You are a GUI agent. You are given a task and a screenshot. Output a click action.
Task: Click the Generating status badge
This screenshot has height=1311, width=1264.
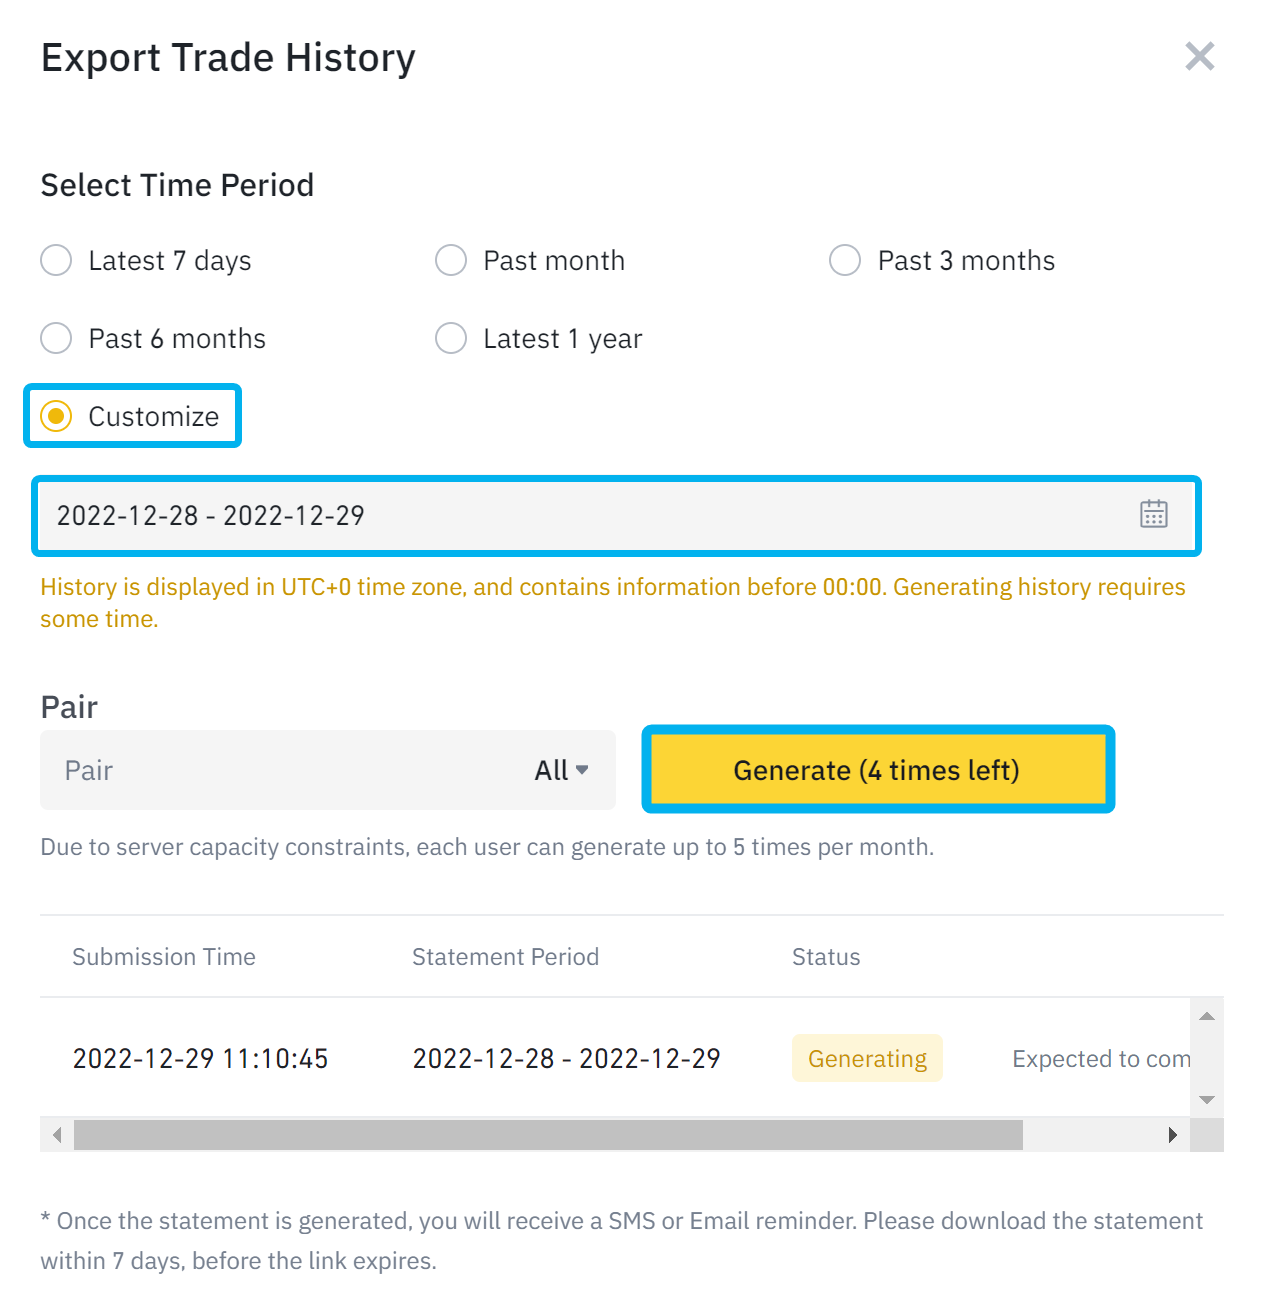[x=867, y=1058]
